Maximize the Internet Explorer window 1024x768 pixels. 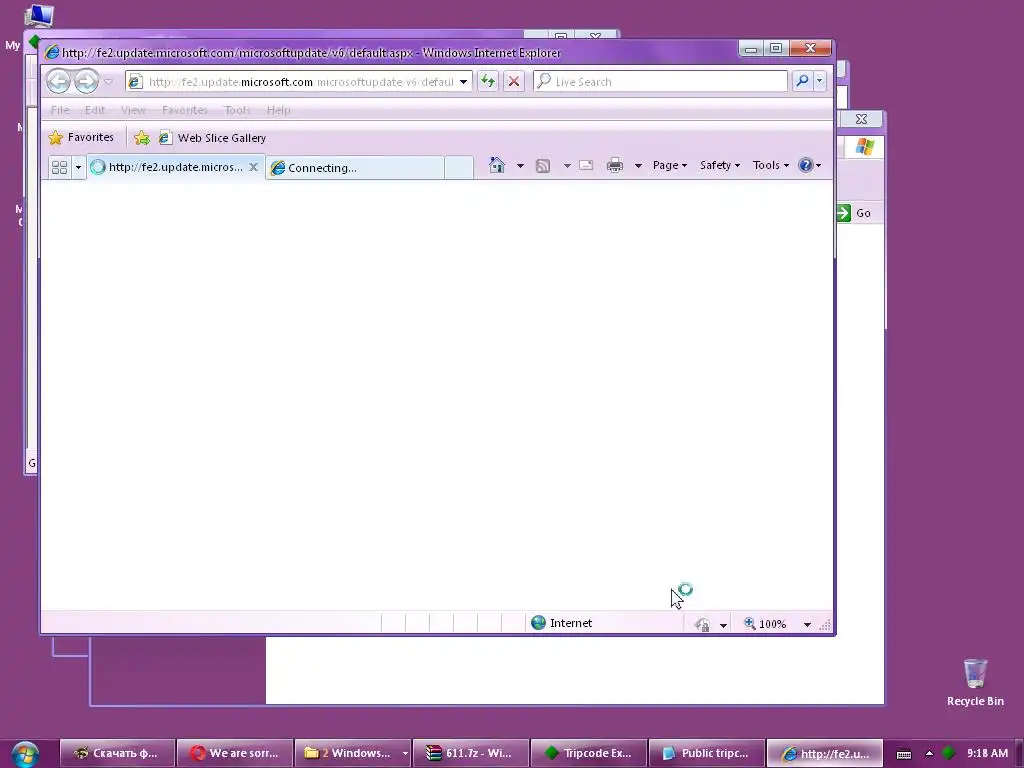776,48
